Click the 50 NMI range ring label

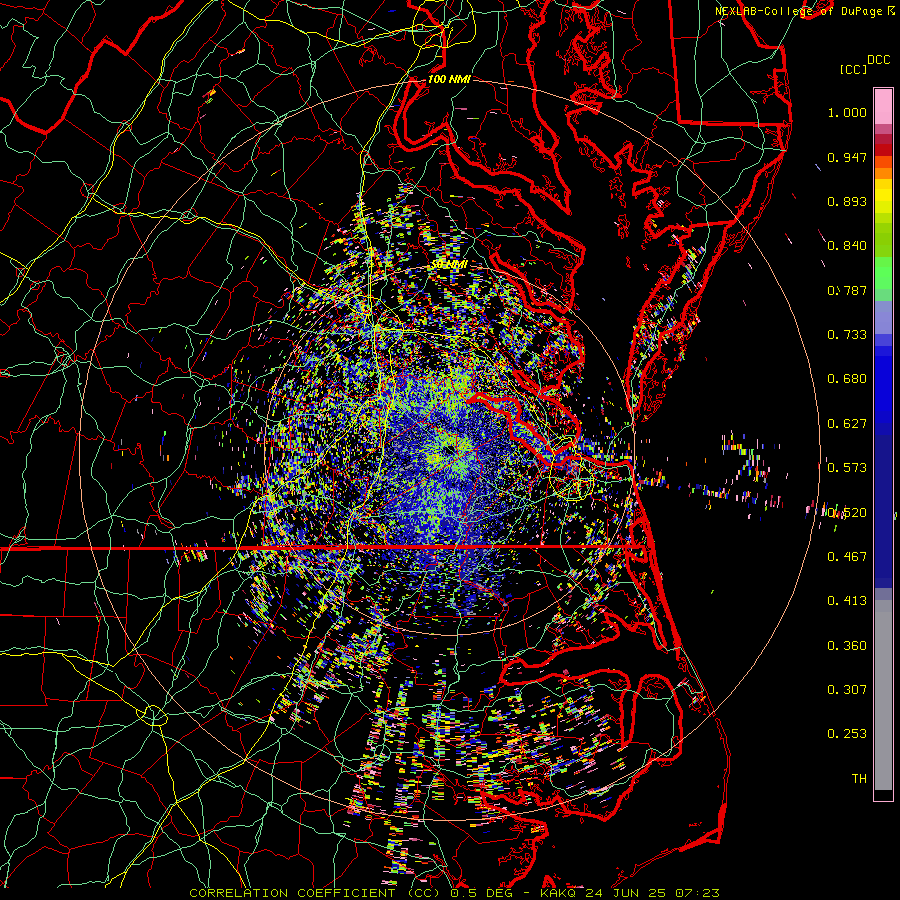coord(449,265)
